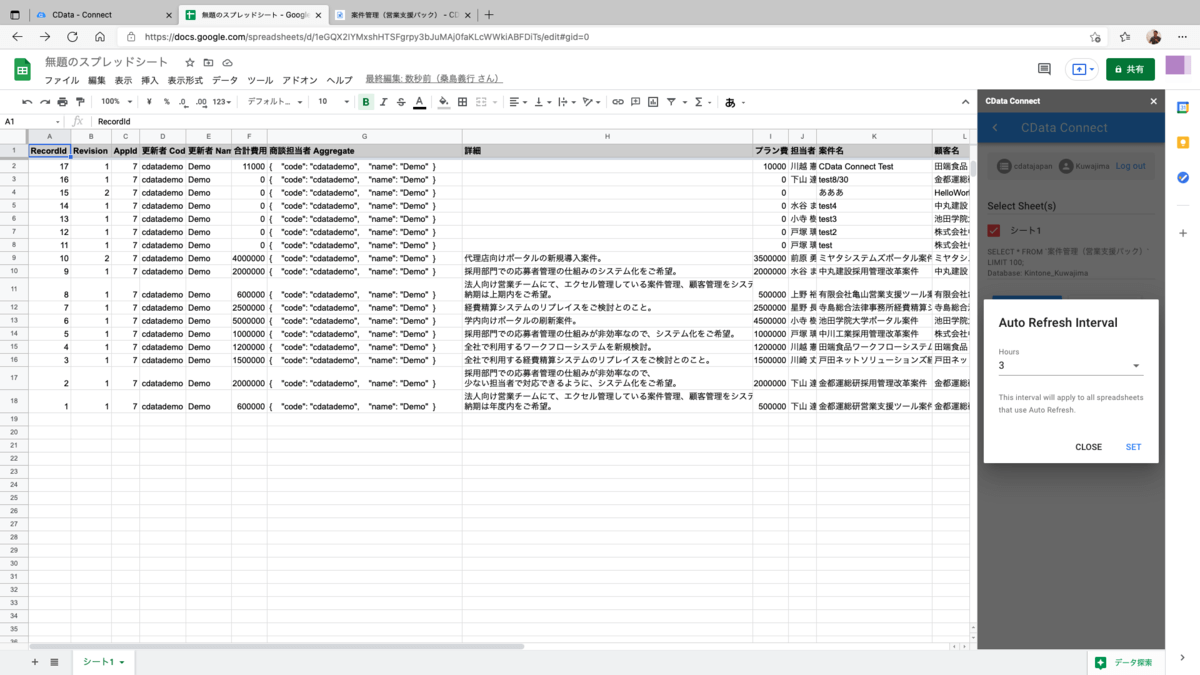Open Google Calendar side panel

click(x=1183, y=108)
